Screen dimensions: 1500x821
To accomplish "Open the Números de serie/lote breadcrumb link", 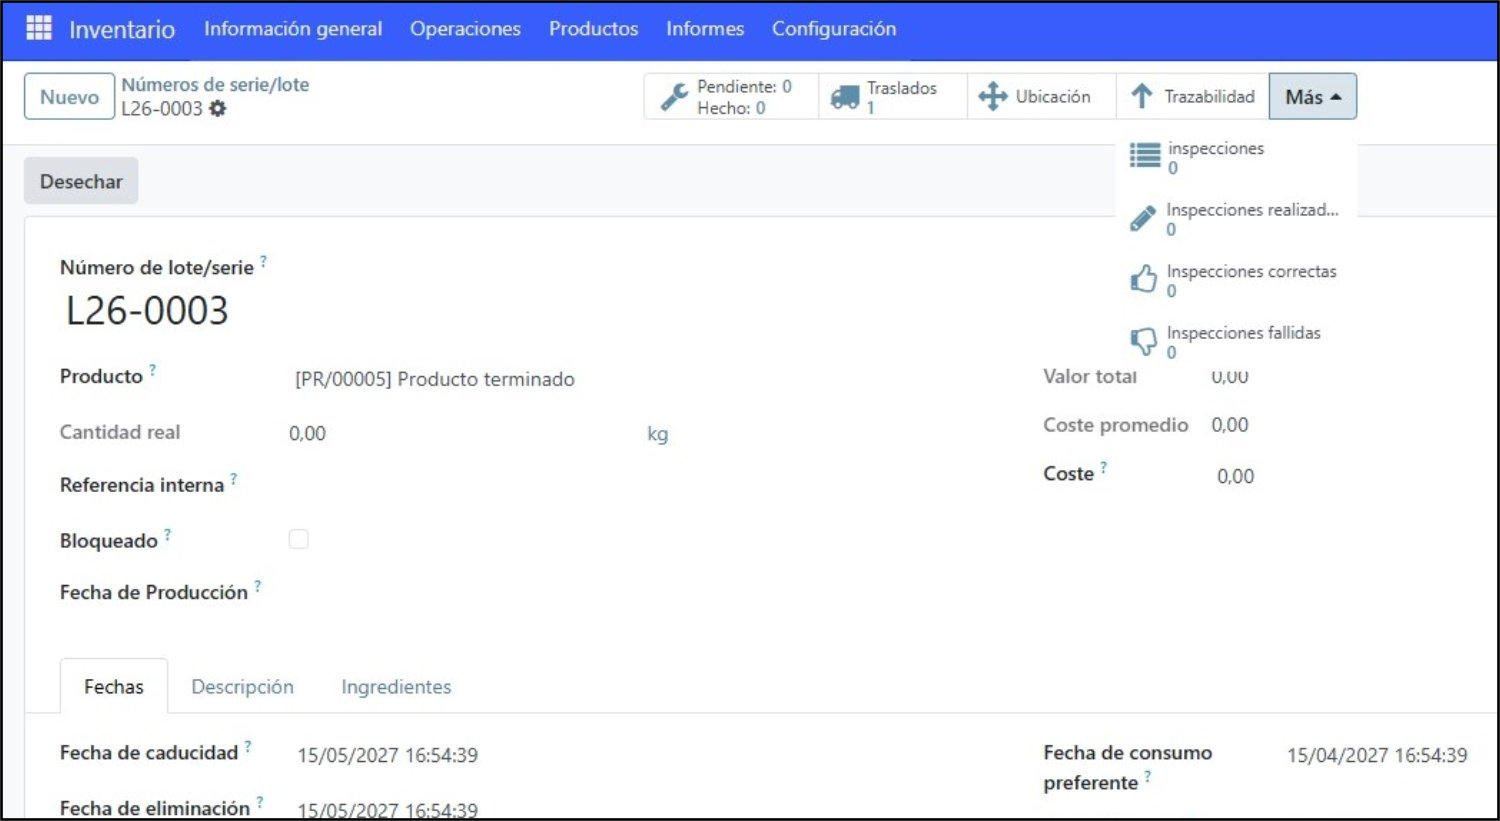I will [215, 85].
